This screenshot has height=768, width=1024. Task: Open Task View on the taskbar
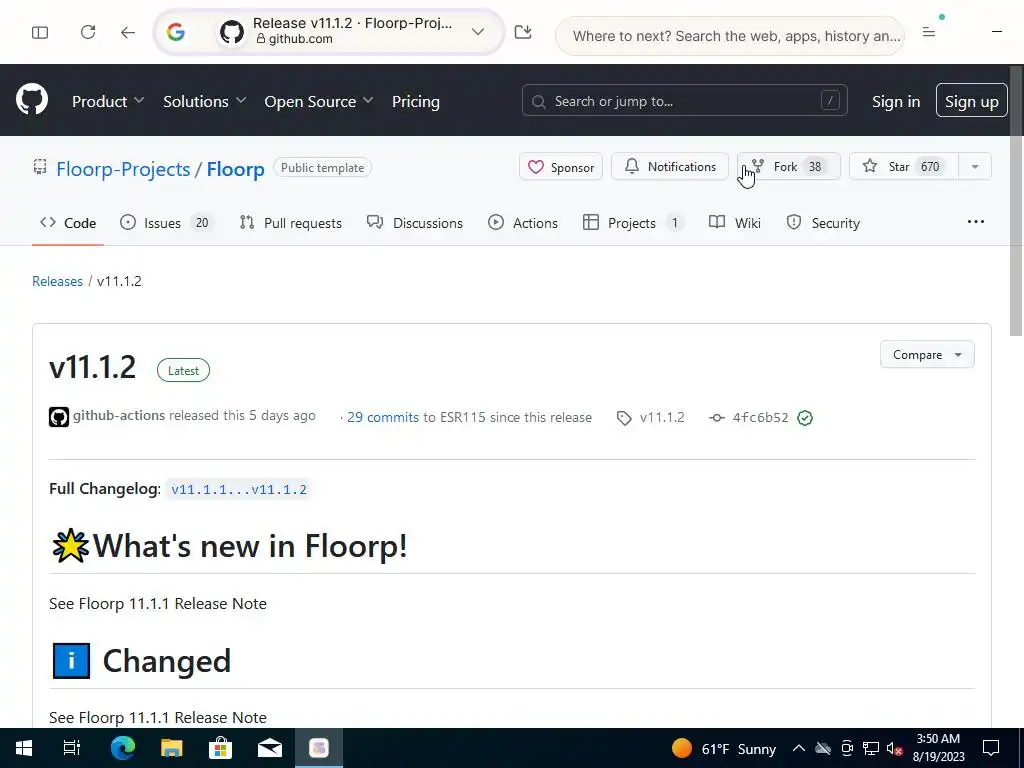tap(72, 748)
